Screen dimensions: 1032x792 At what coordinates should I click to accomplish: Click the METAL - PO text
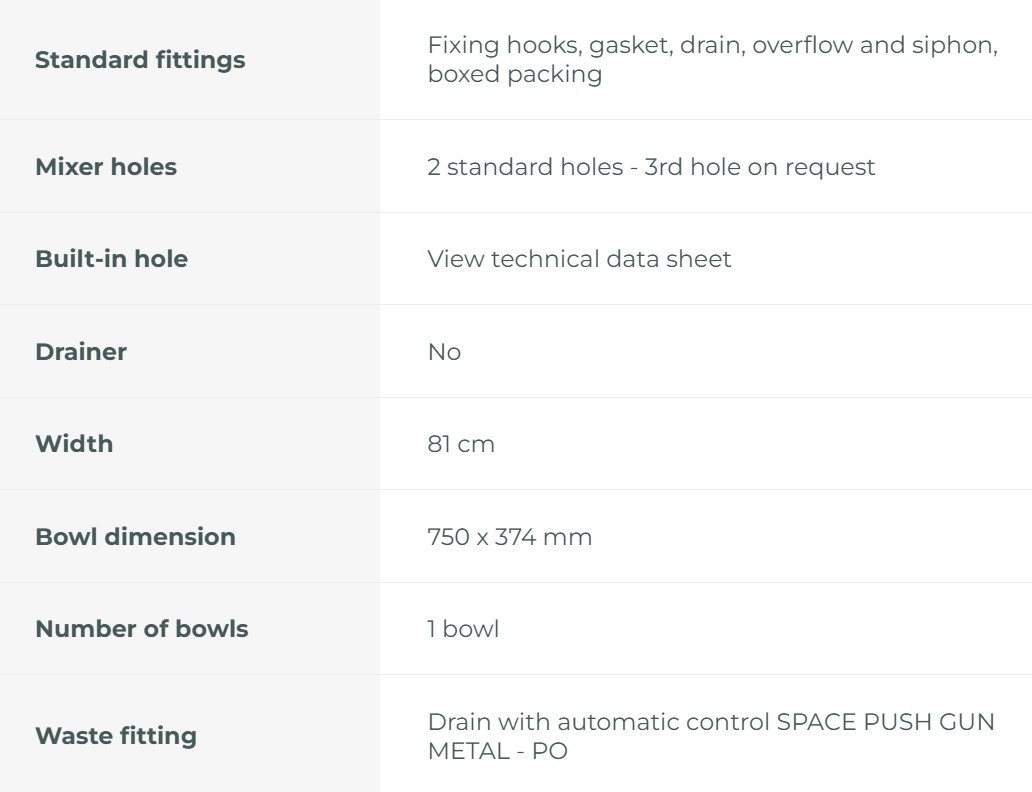click(x=497, y=751)
